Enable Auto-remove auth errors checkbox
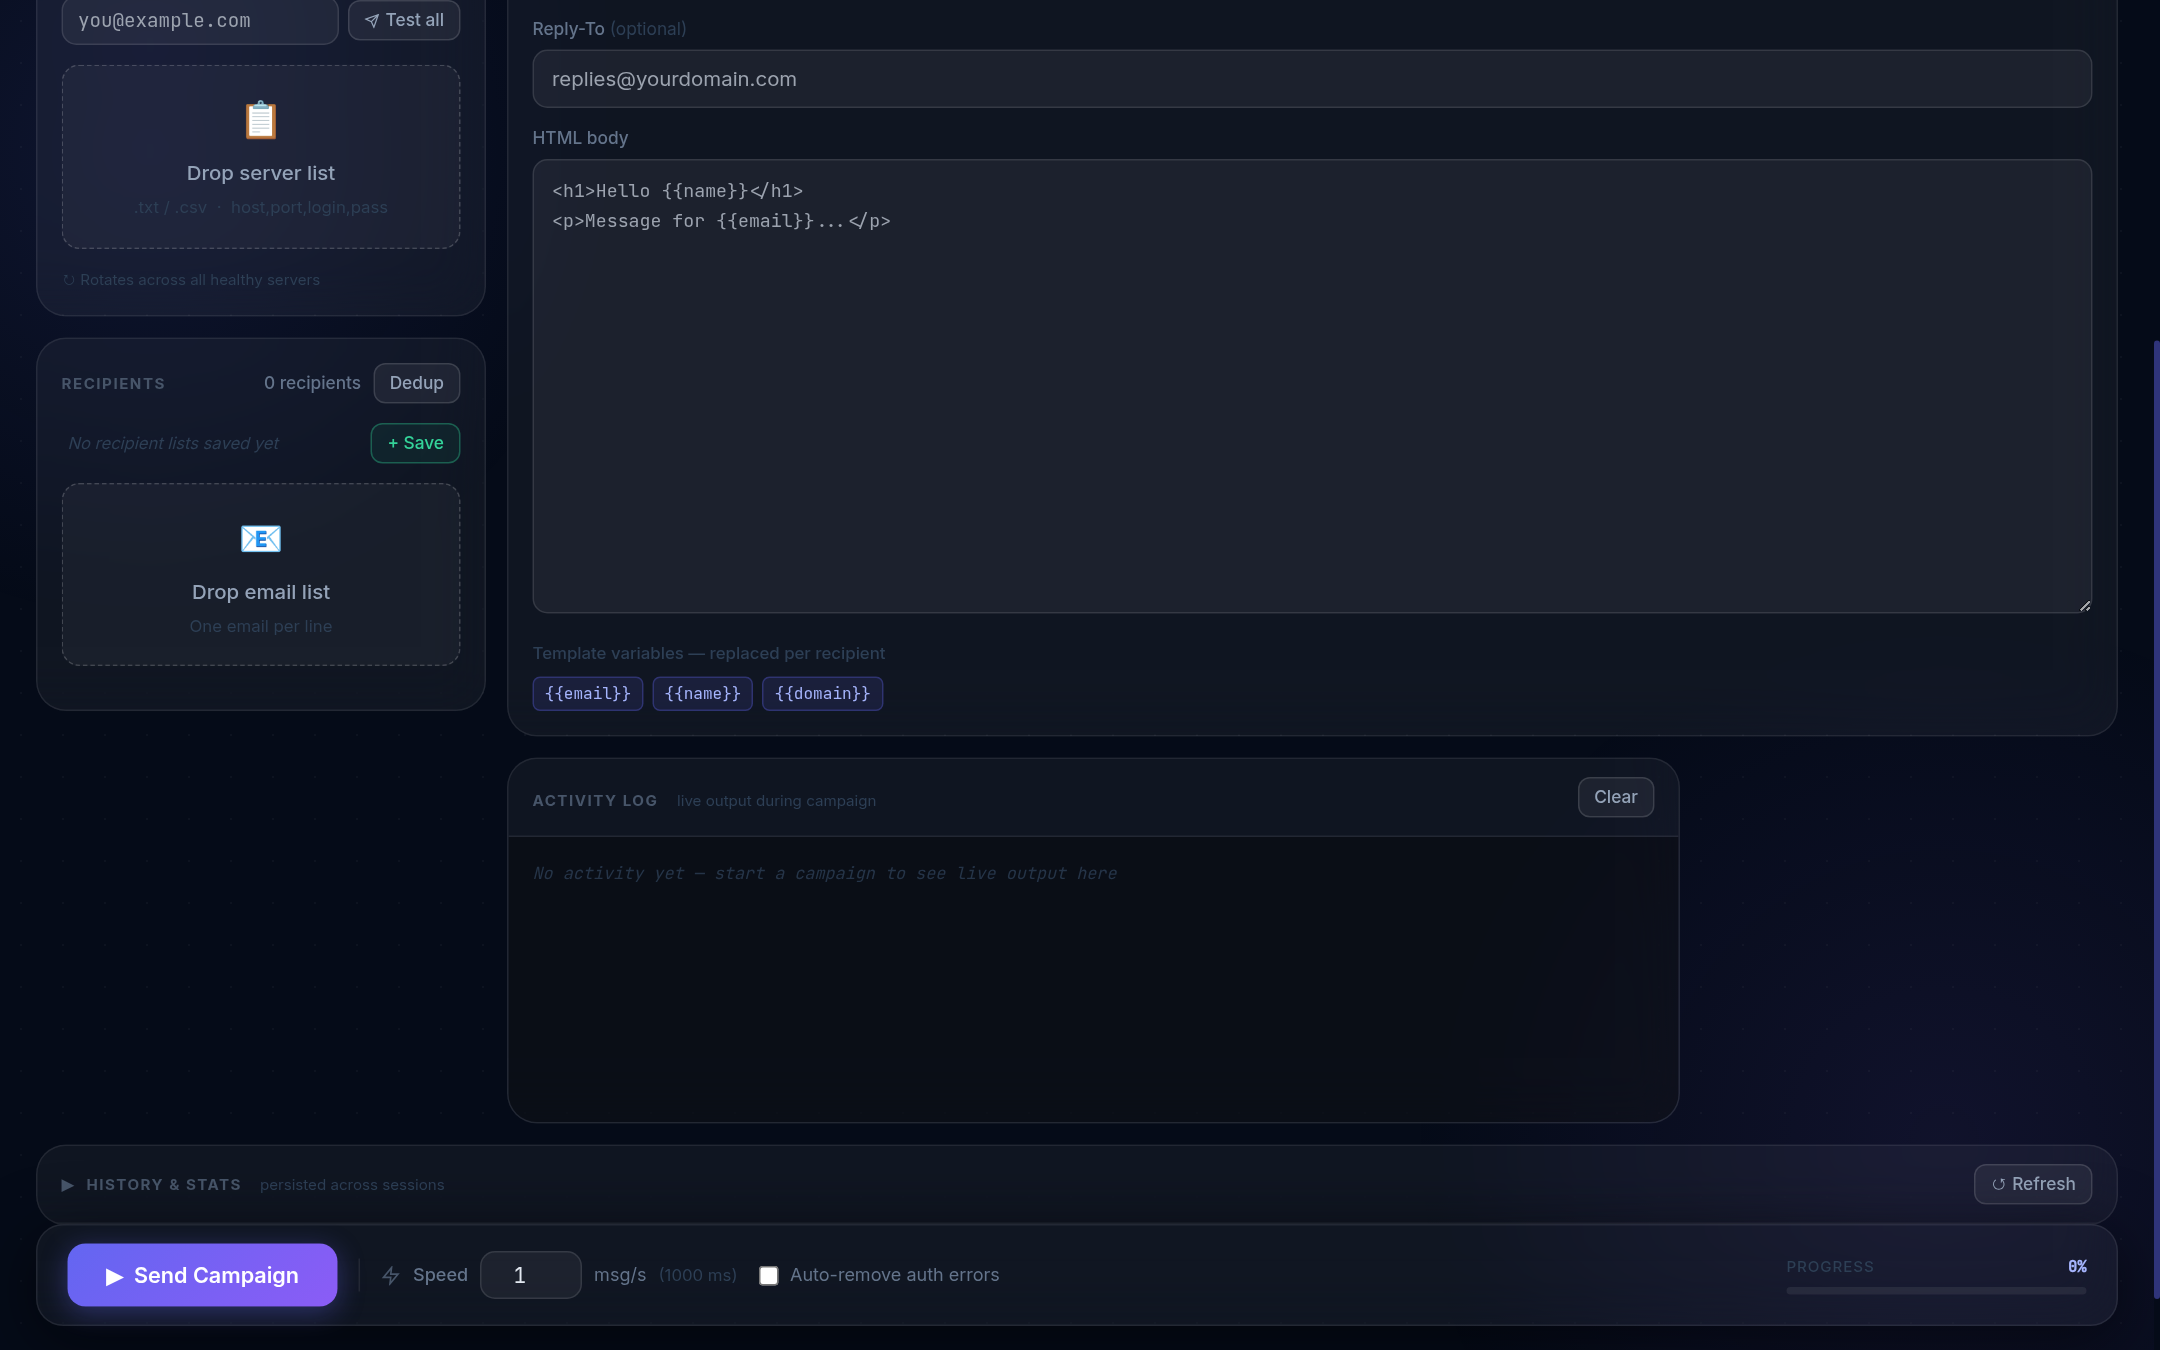This screenshot has height=1350, width=2160. (768, 1275)
